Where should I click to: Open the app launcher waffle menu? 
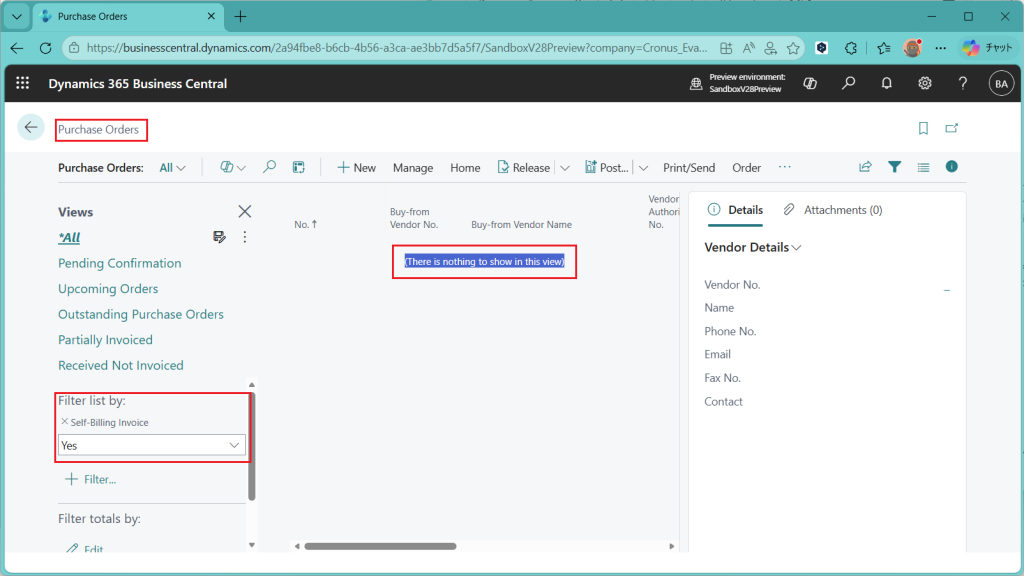click(x=22, y=84)
